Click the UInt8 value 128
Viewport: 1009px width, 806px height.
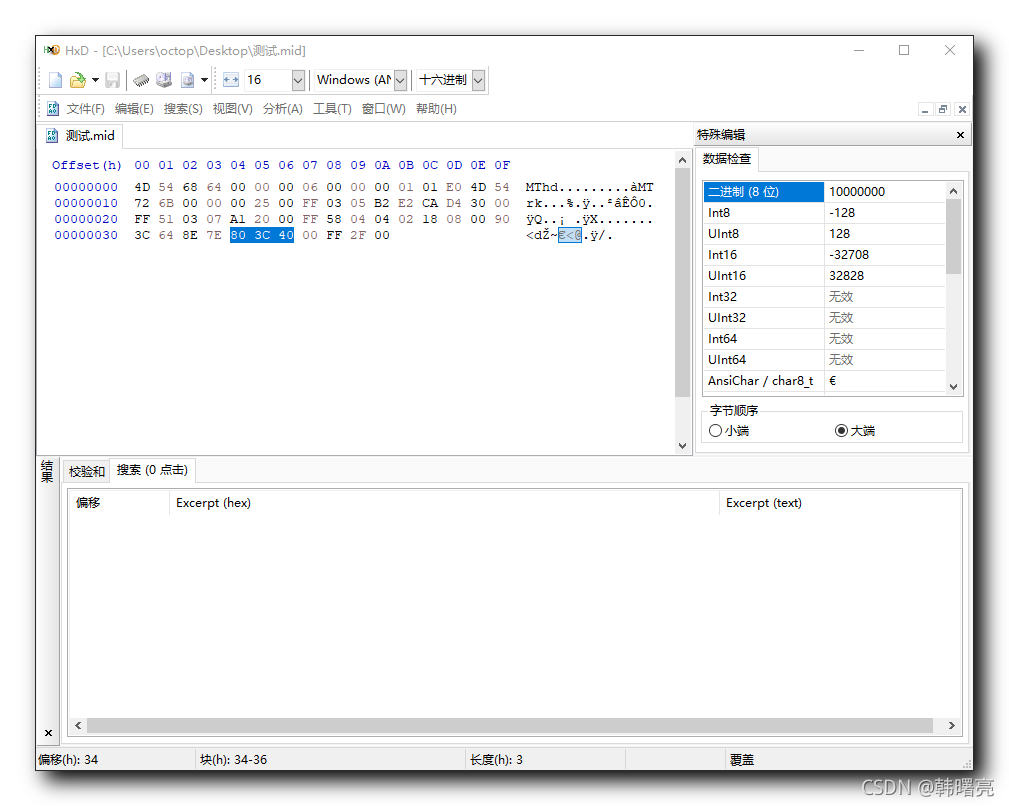[839, 234]
